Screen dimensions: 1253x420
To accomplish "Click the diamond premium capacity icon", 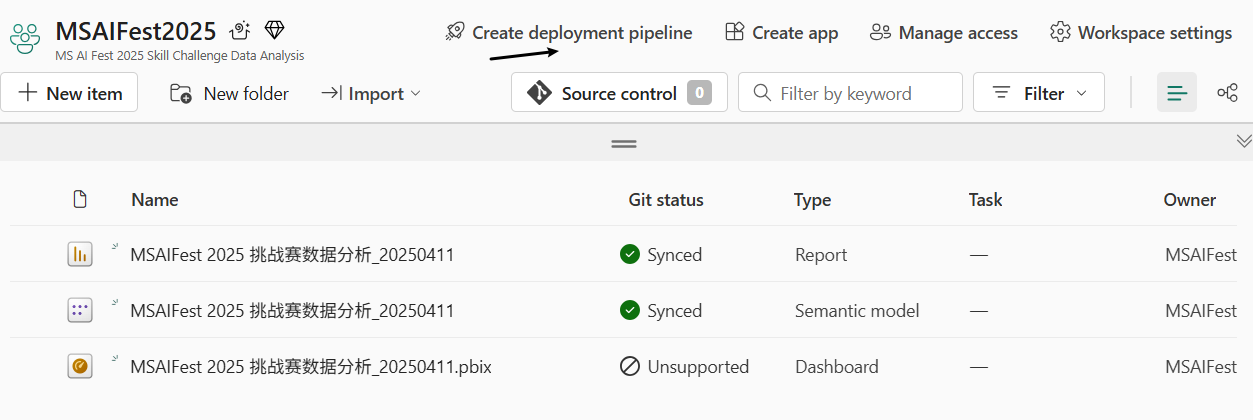I will tap(274, 31).
